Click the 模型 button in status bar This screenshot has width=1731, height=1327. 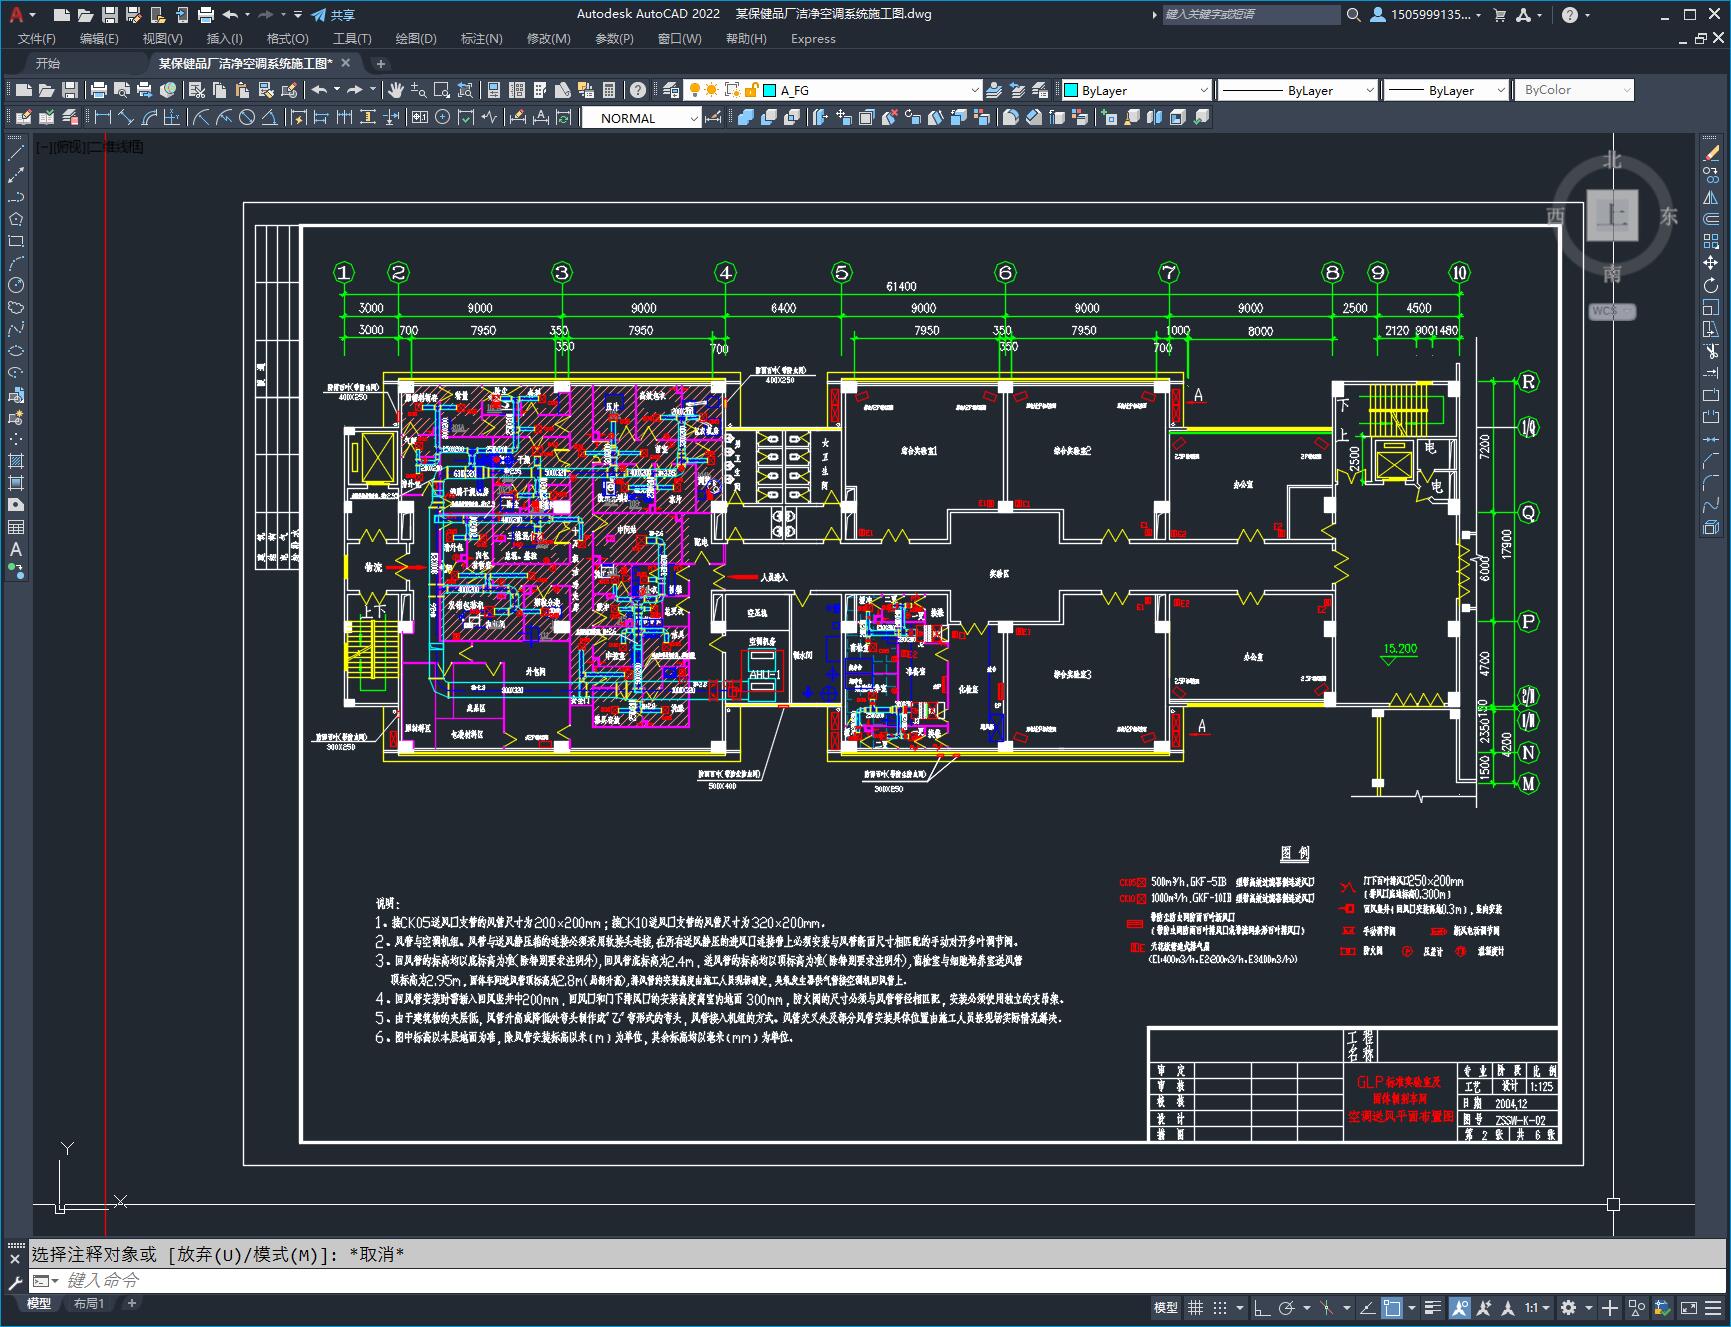[1166, 1308]
